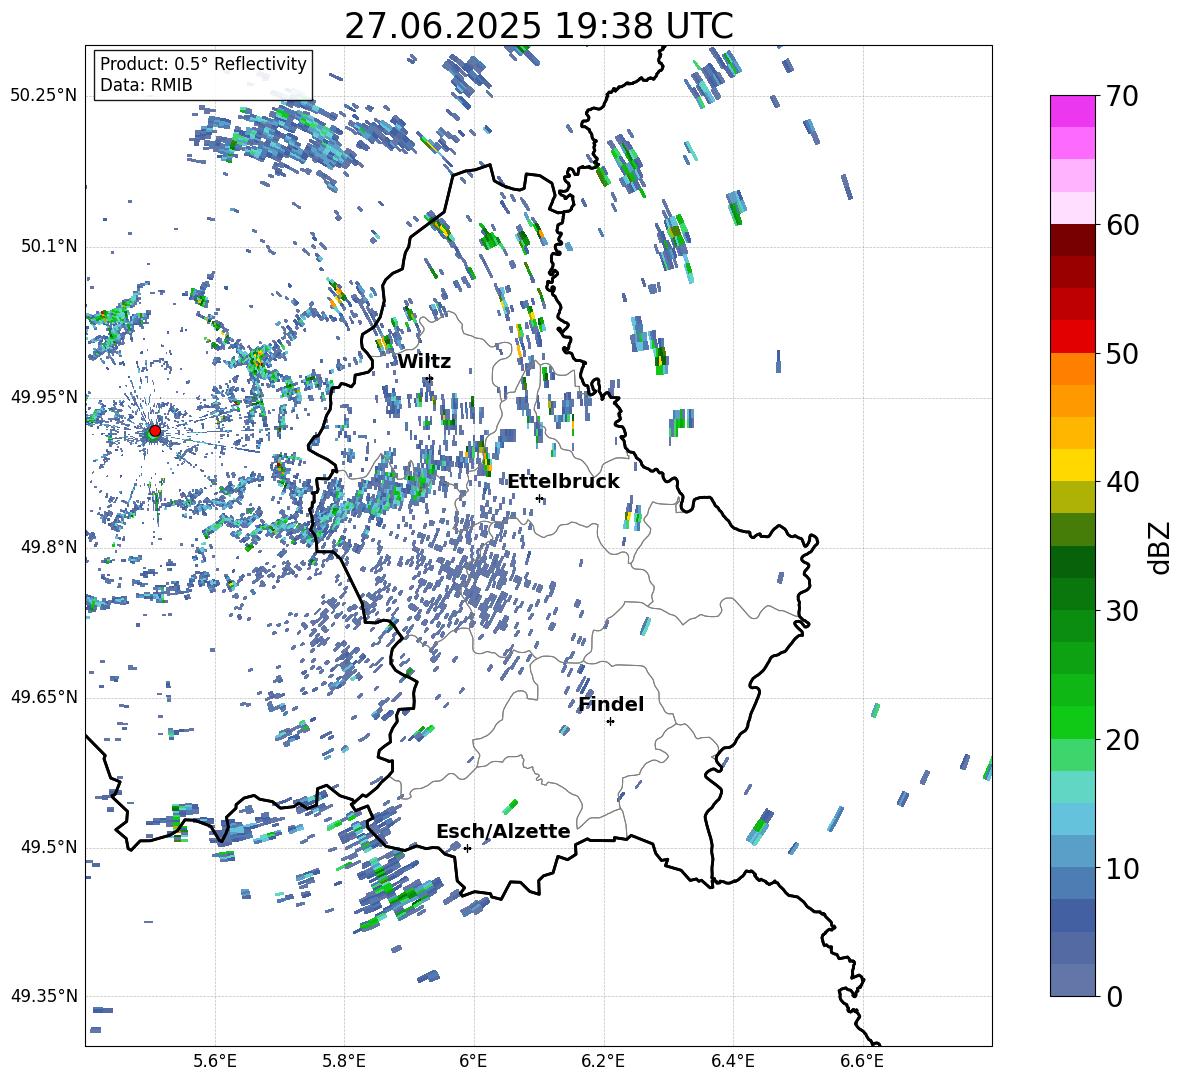
Task: Click the red radar site marker
Action: click(155, 430)
